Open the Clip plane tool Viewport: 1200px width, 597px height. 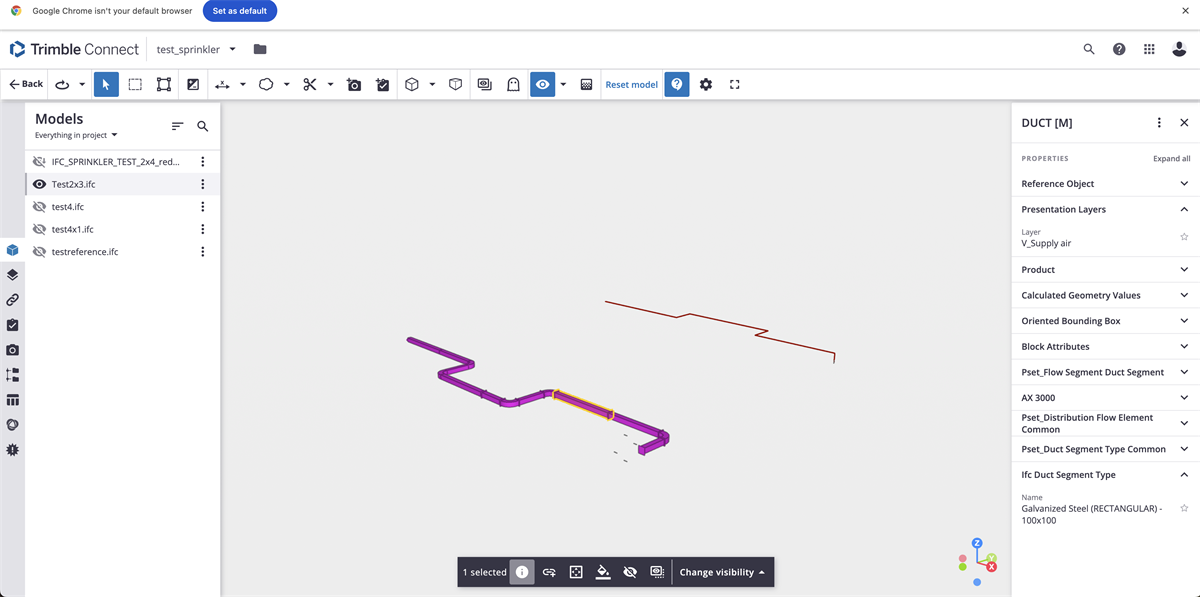(x=310, y=84)
